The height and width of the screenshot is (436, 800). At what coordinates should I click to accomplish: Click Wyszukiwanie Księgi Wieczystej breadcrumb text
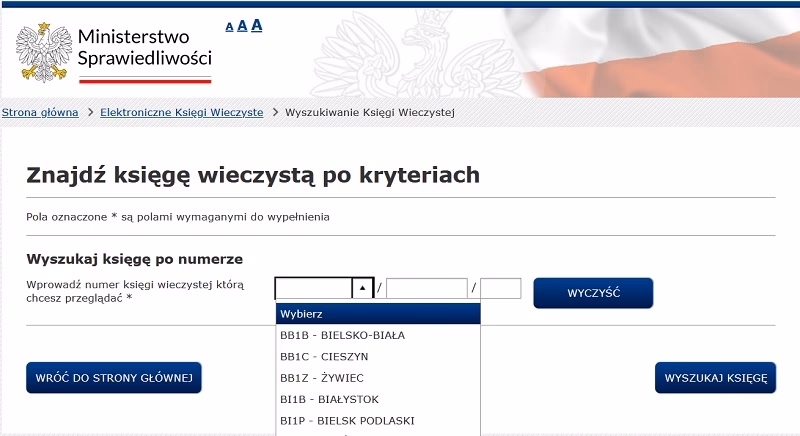370,112
